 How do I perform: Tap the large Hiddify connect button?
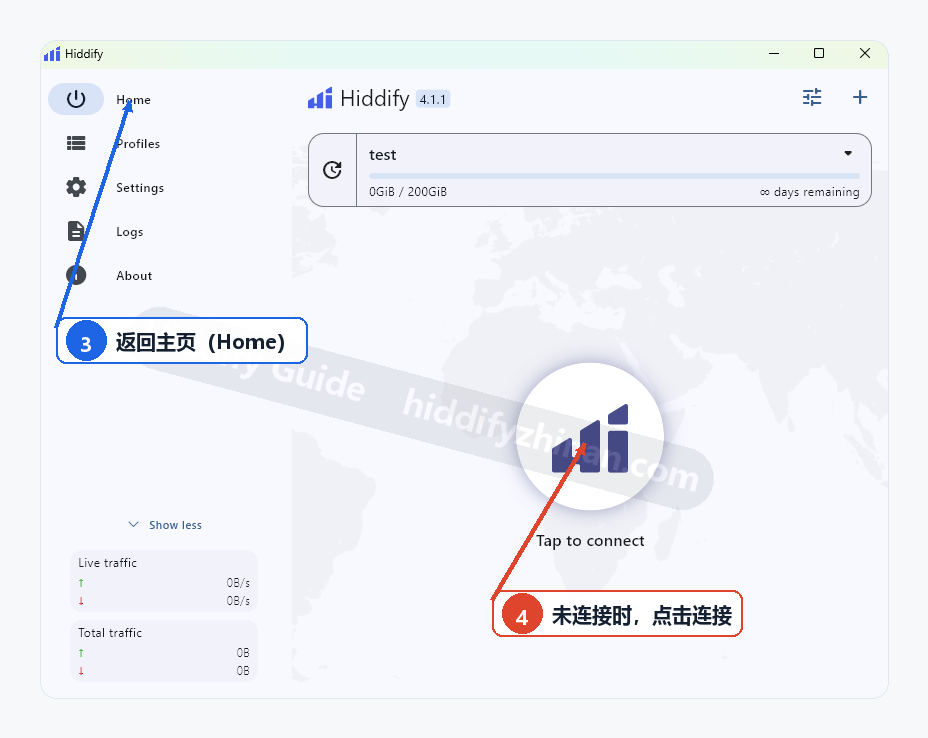pos(590,436)
